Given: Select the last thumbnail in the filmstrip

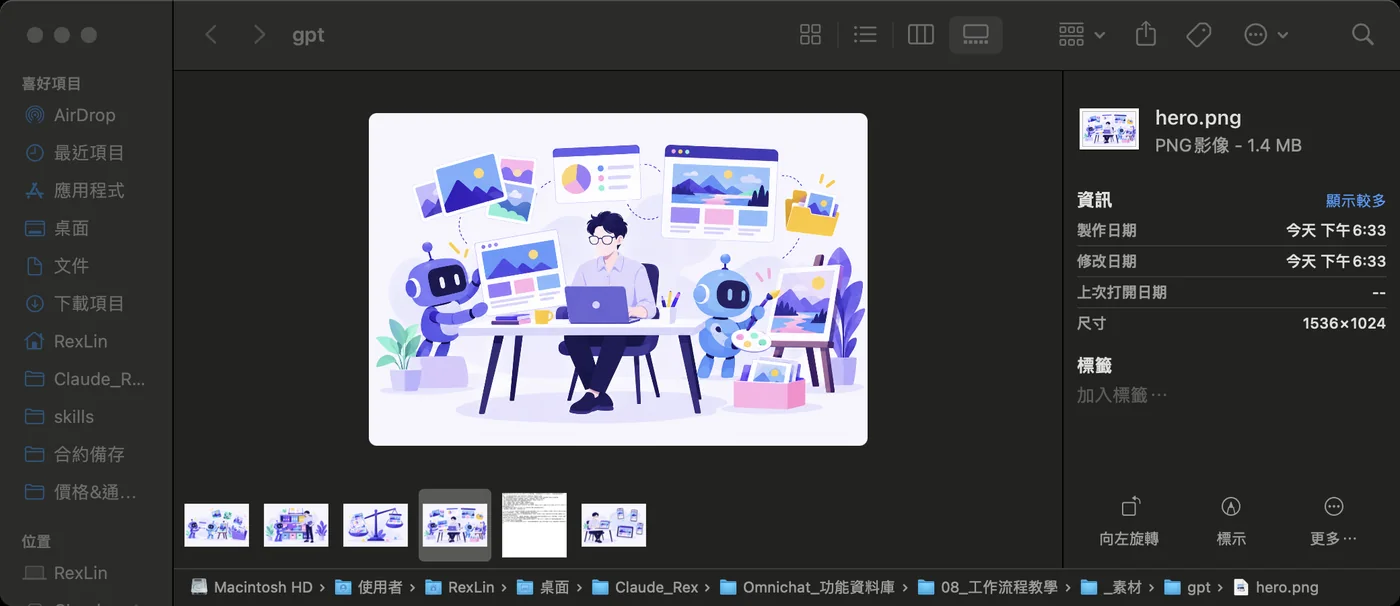Looking at the screenshot, I should click(614, 525).
